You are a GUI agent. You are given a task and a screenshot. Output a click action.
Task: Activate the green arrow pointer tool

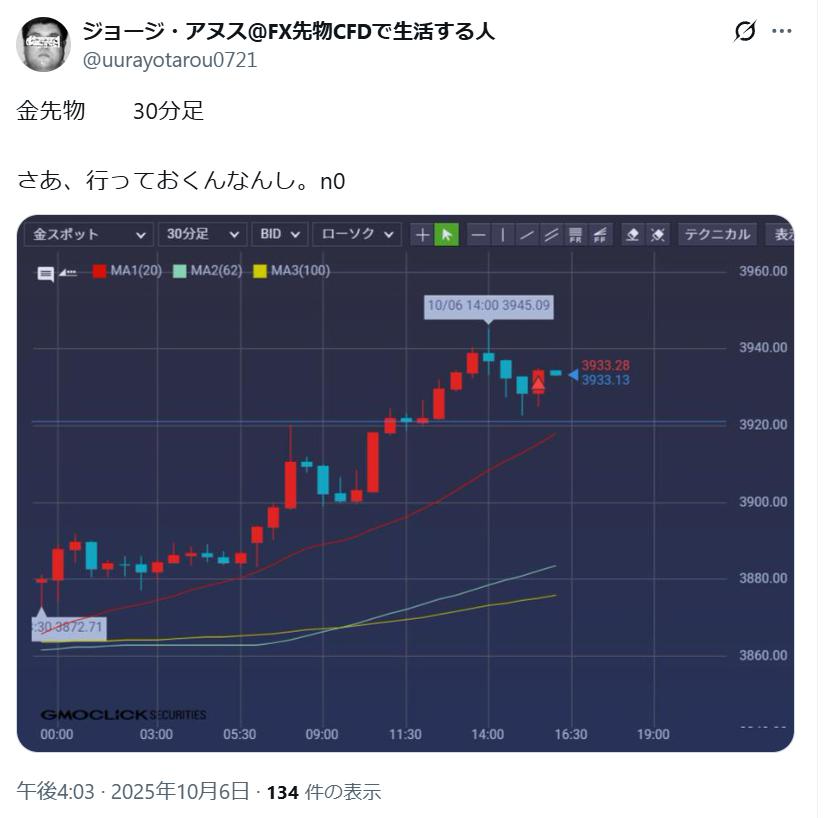pos(446,235)
